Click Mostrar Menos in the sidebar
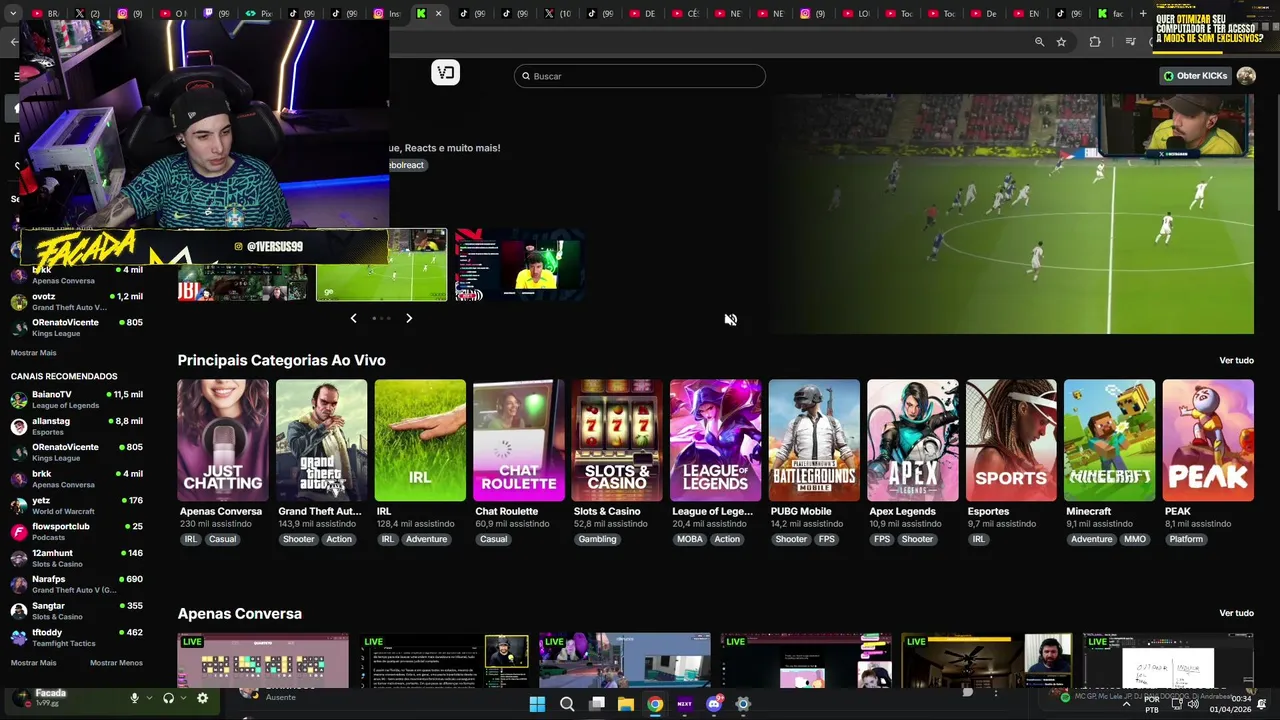1280x720 pixels. coord(116,663)
